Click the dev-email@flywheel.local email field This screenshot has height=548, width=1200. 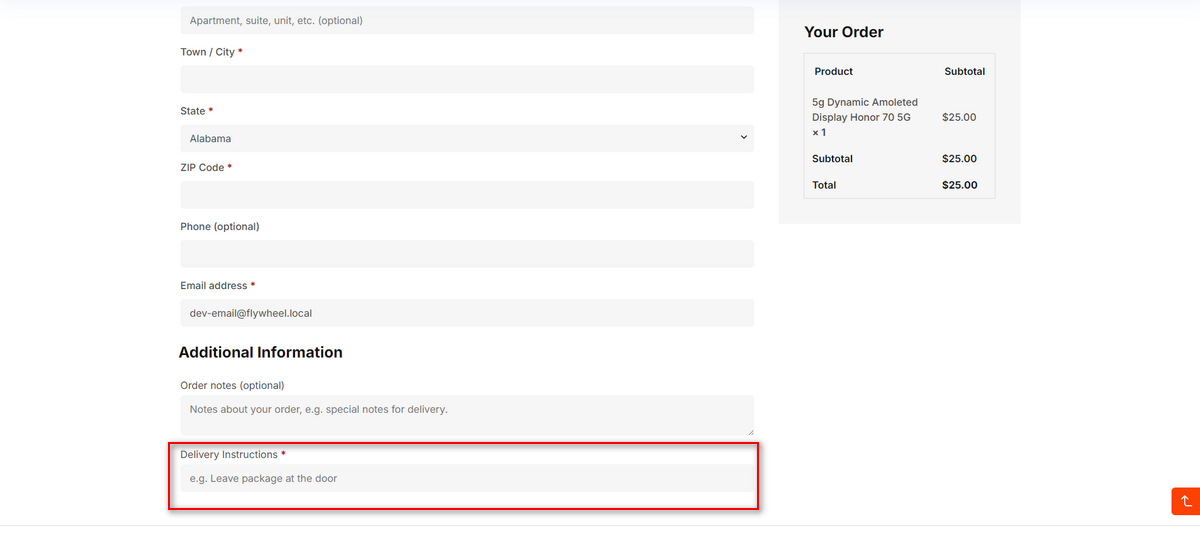467,313
